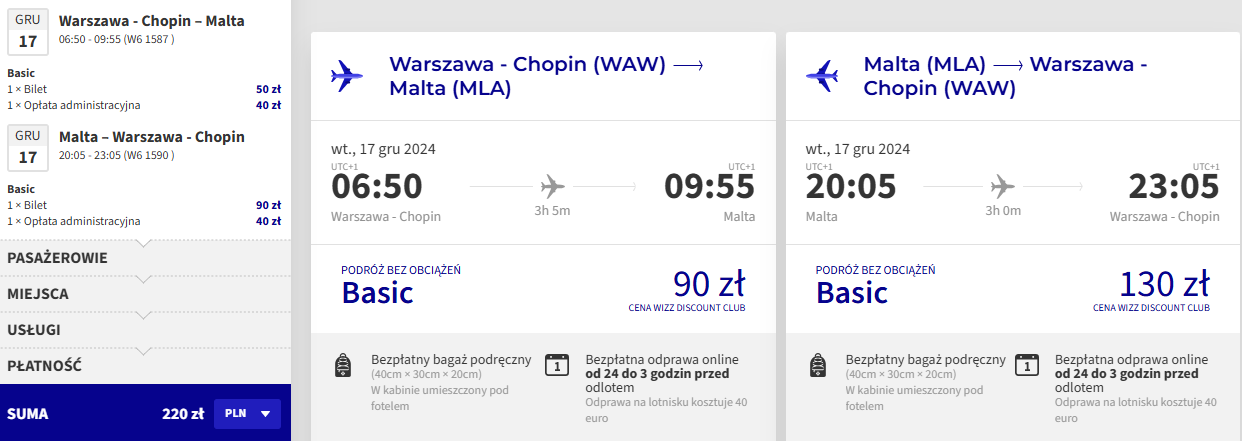
Task: Click the return flight duration plane icon
Action: pyautogui.click(x=1002, y=186)
